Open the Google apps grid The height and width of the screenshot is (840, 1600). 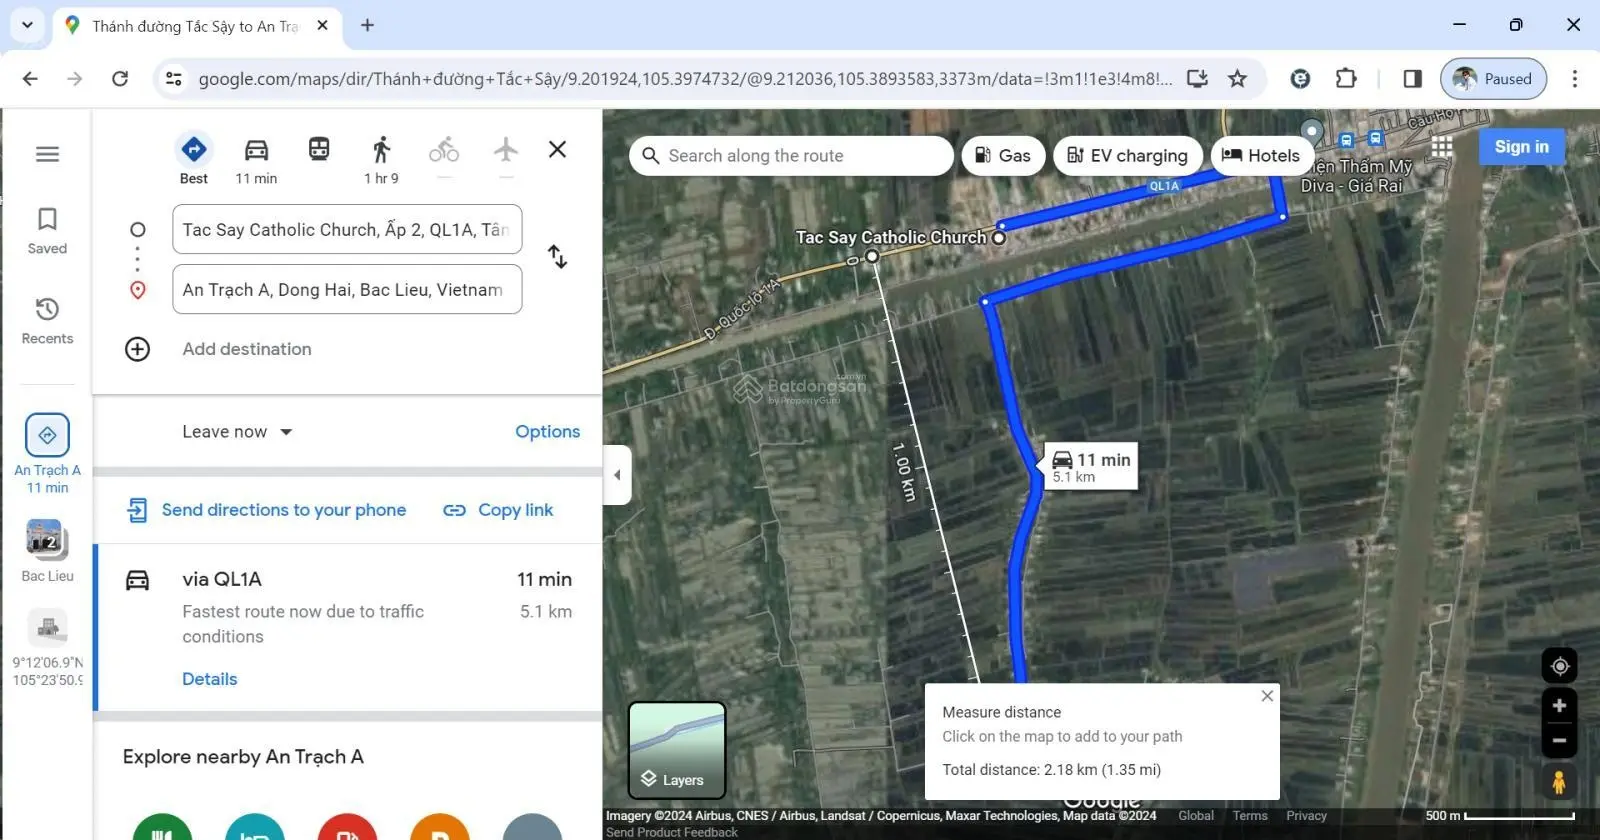[x=1441, y=147]
